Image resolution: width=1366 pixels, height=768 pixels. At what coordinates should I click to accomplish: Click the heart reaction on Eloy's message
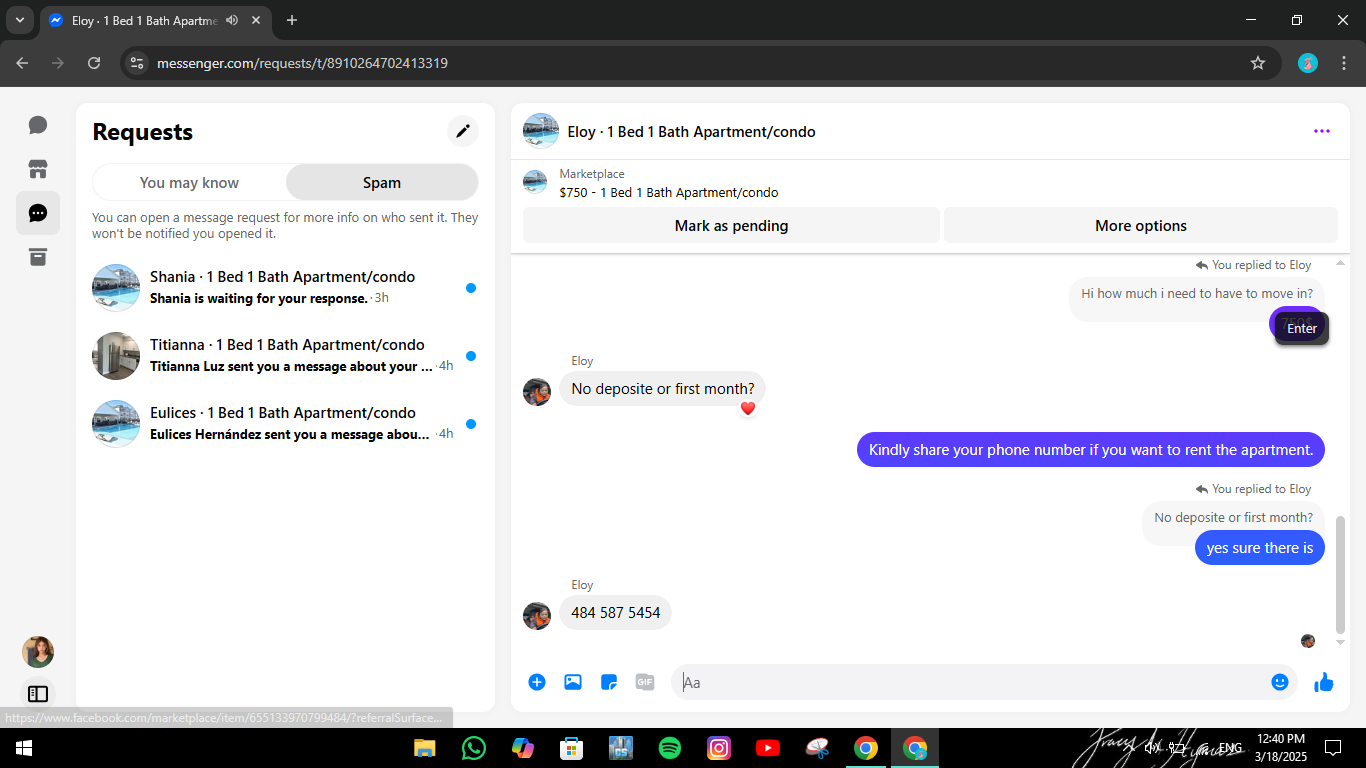tap(748, 408)
